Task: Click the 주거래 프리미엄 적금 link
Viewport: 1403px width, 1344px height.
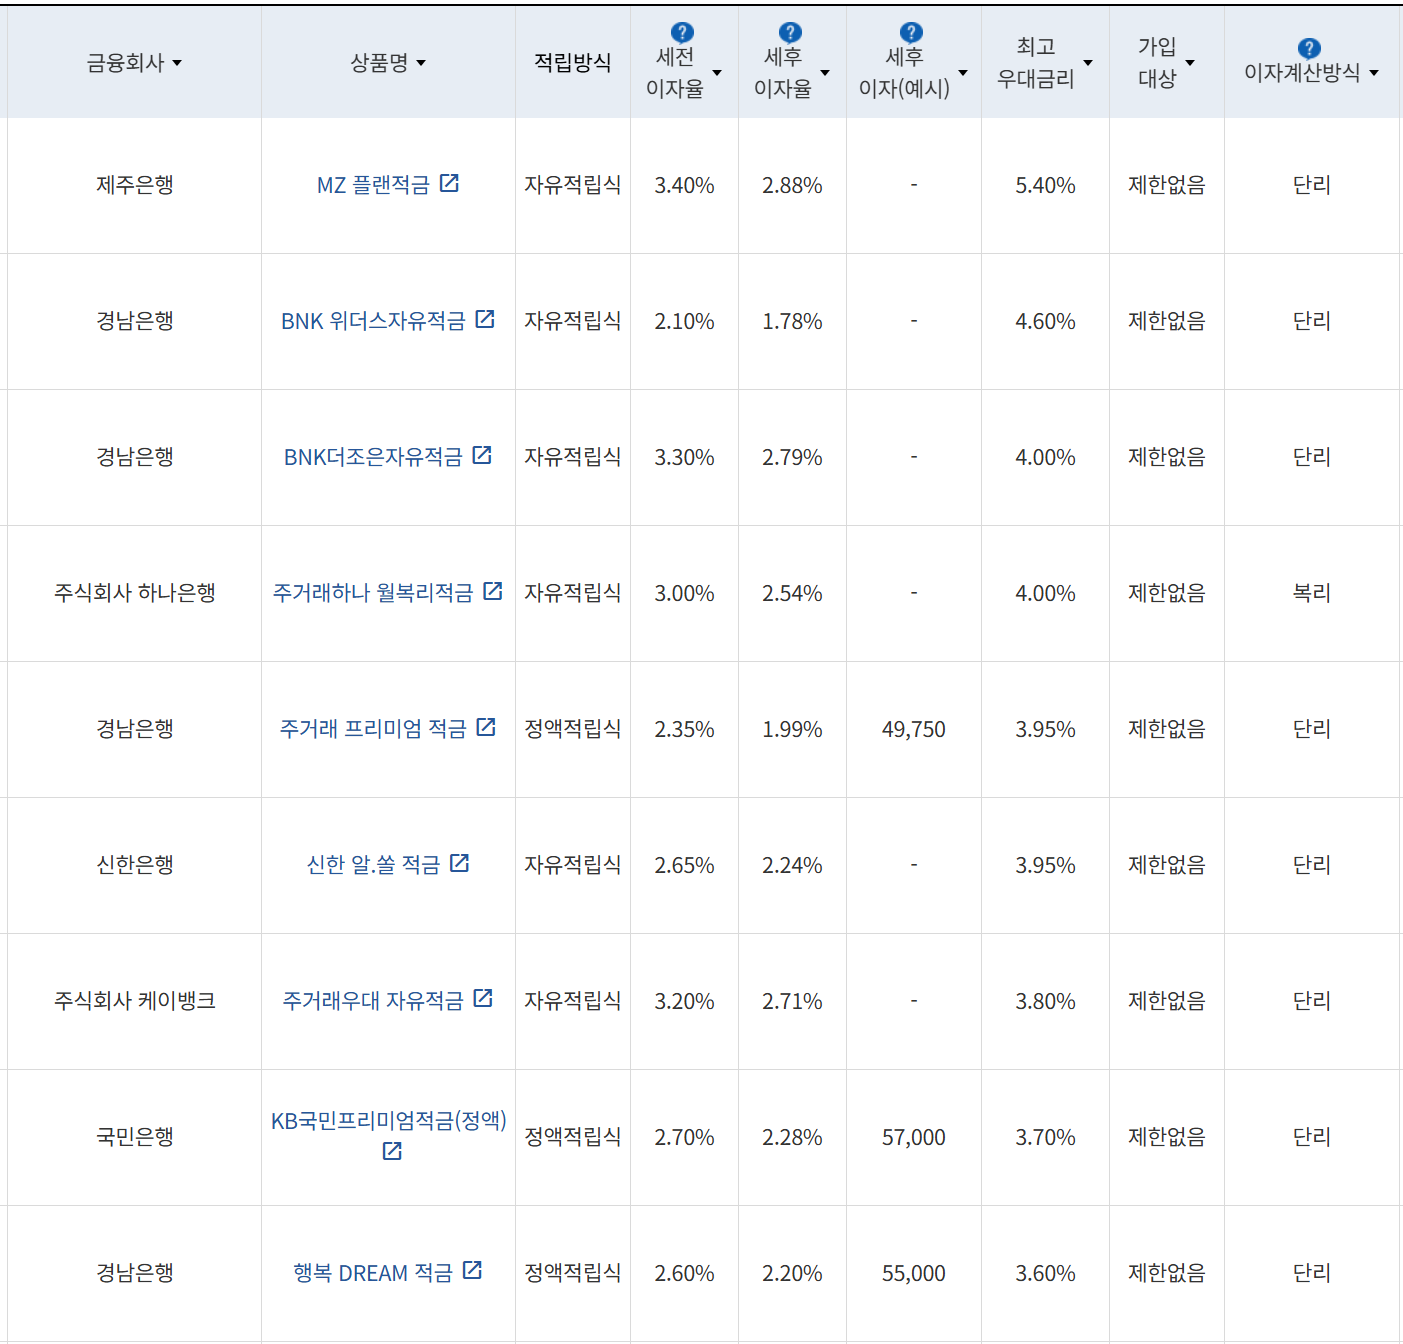Action: [x=377, y=729]
